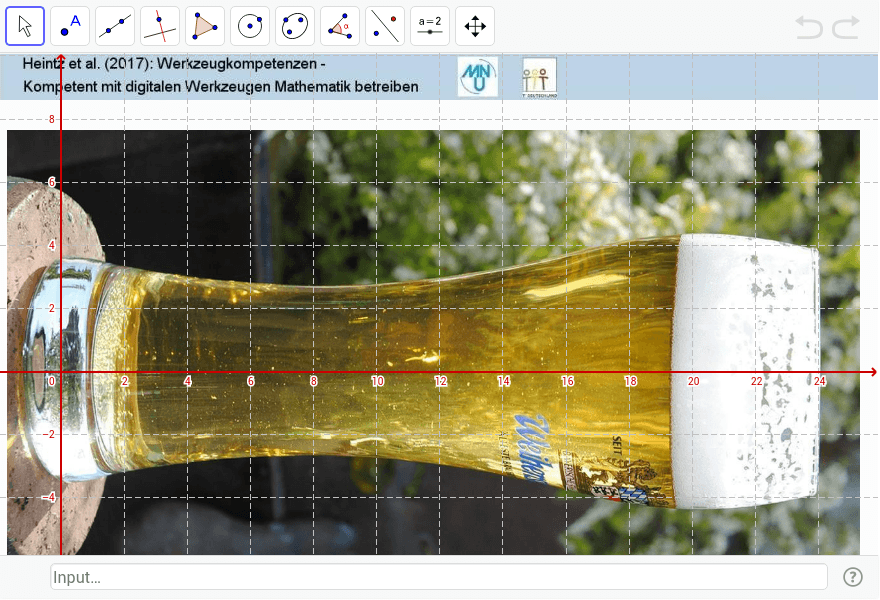The width and height of the screenshot is (880, 600).
Task: Click y-axis label −4
Action: 49,497
